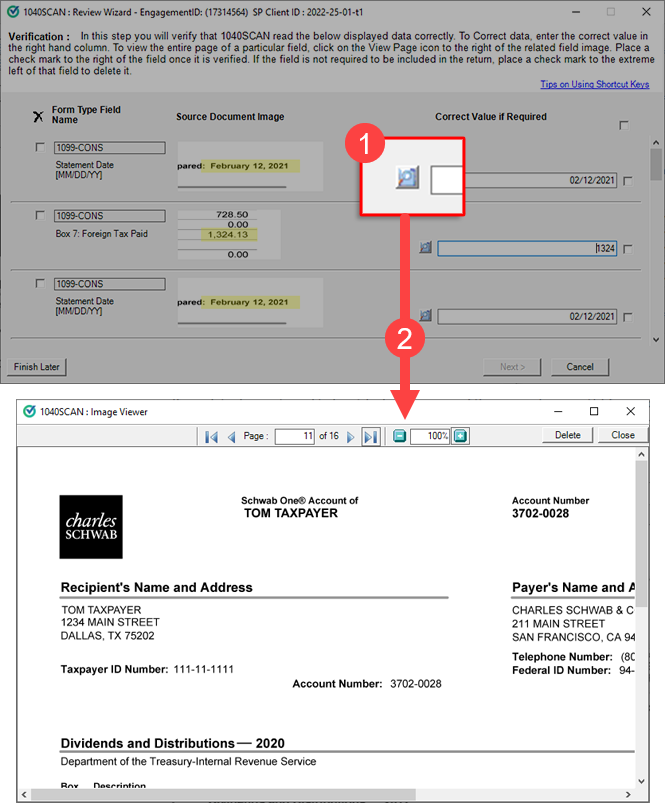The height and width of the screenshot is (808, 665).
Task: Jump to last page in Image Viewer
Action: pos(371,437)
